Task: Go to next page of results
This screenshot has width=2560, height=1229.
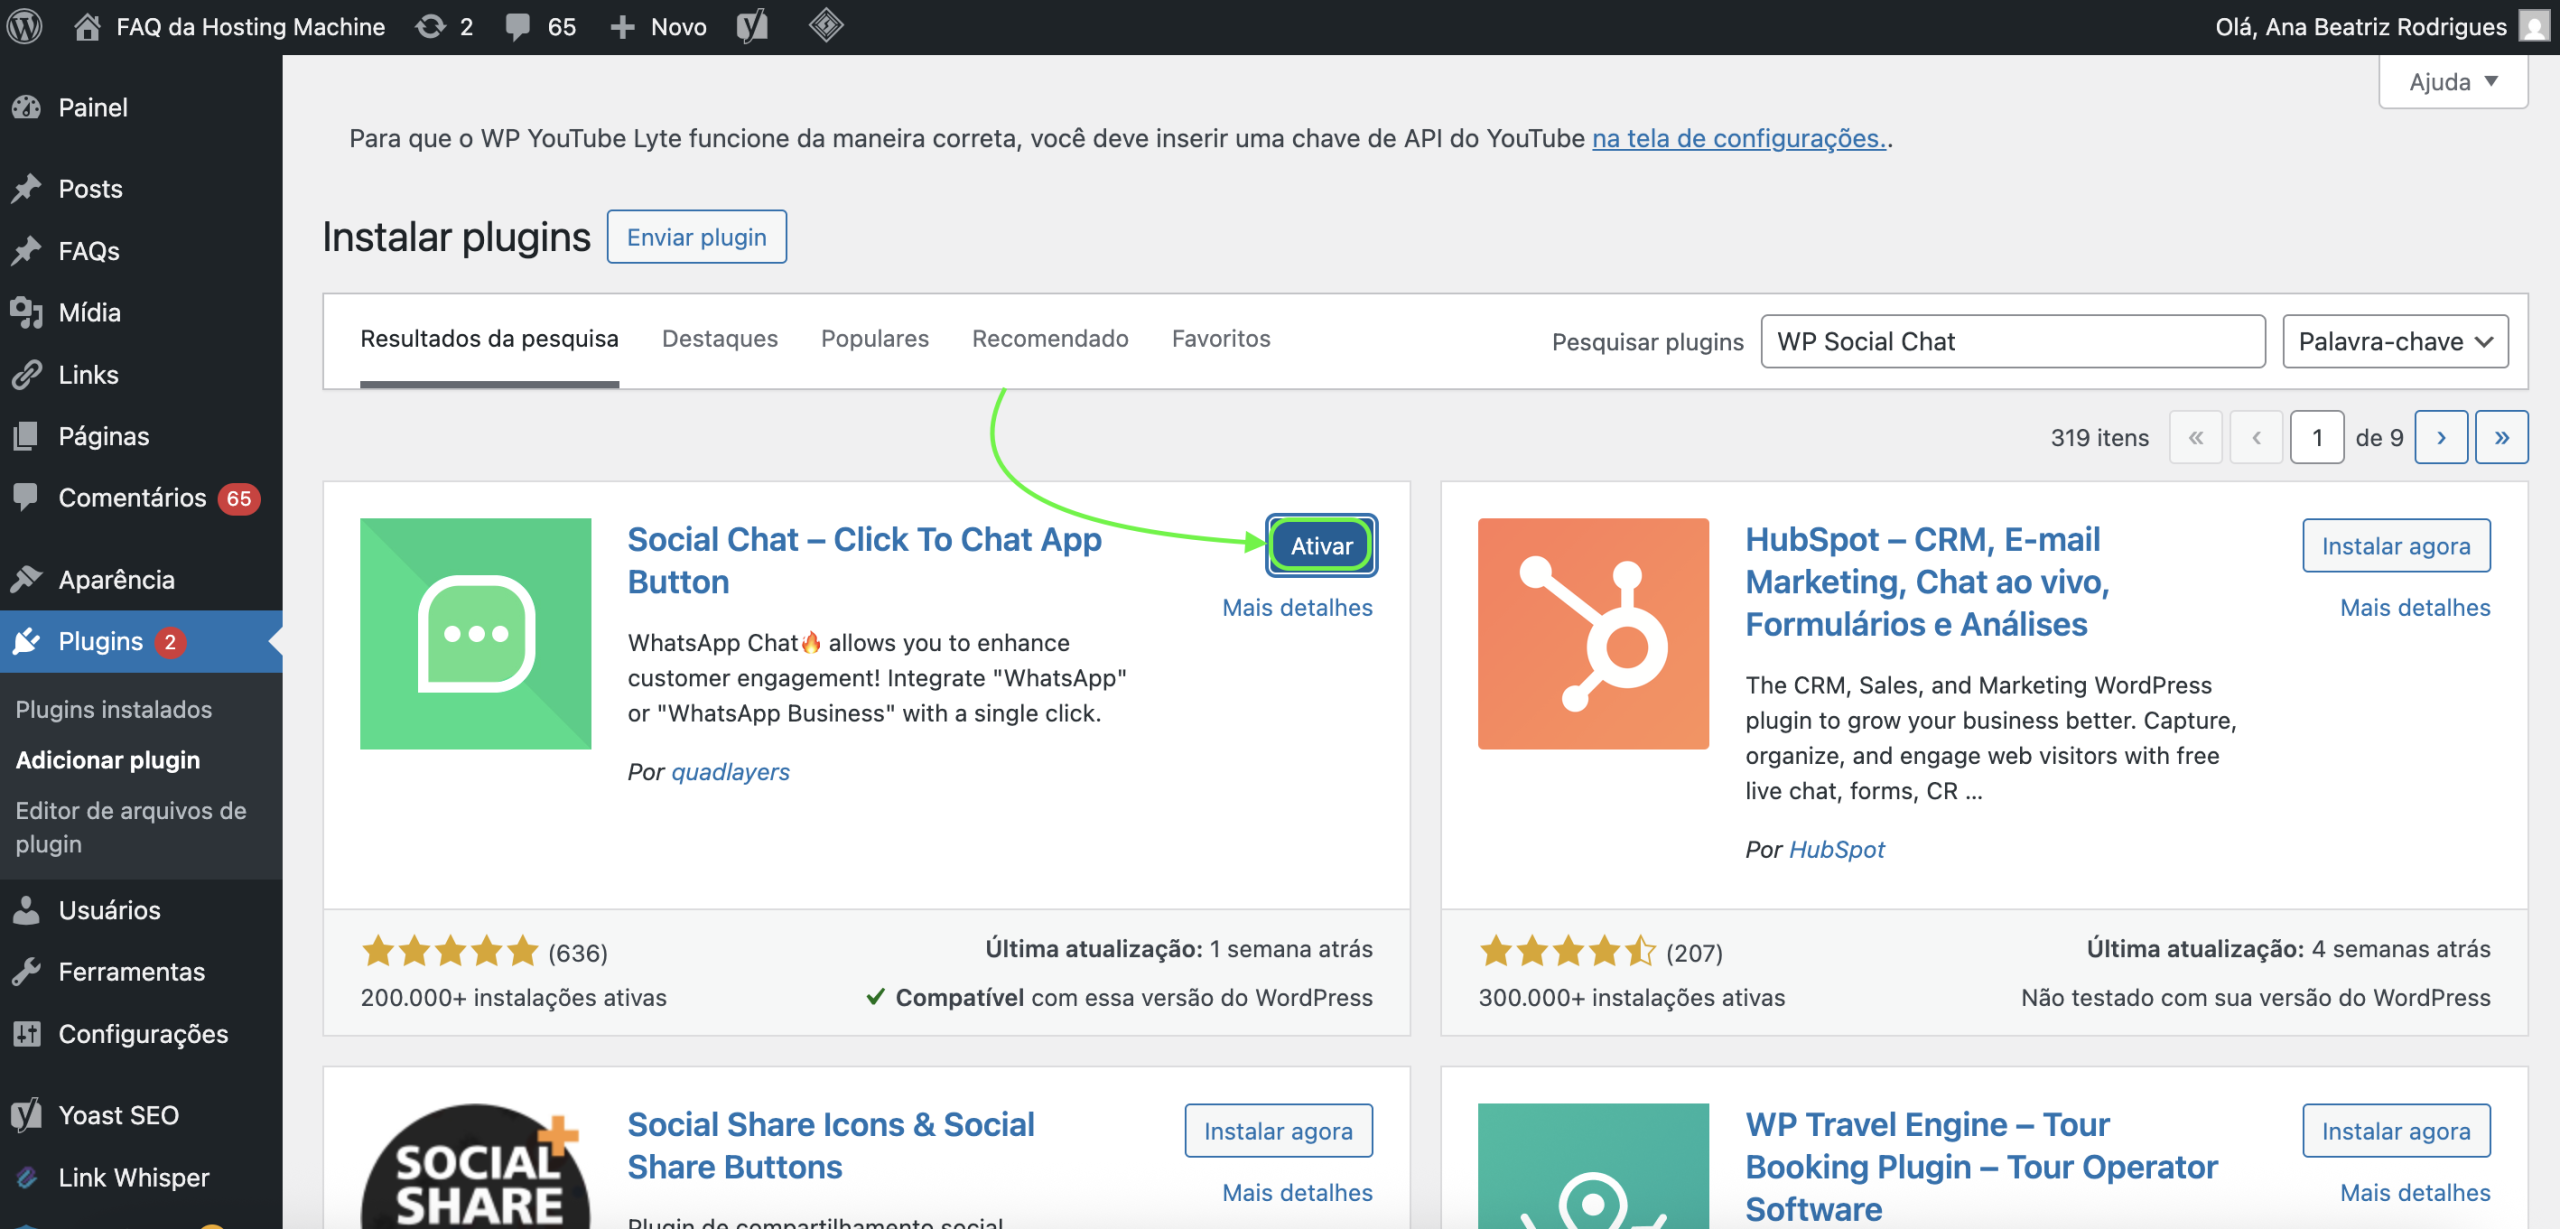Action: point(2441,437)
